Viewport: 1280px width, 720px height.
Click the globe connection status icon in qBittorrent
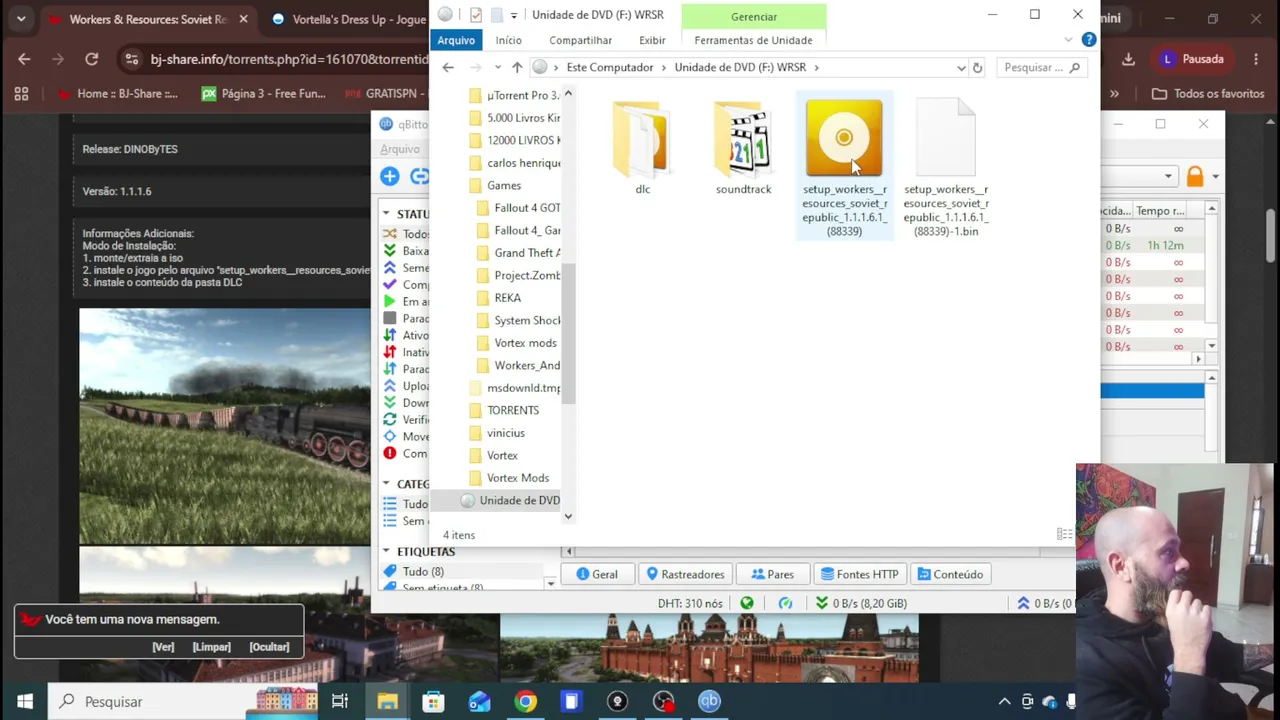pyautogui.click(x=747, y=603)
